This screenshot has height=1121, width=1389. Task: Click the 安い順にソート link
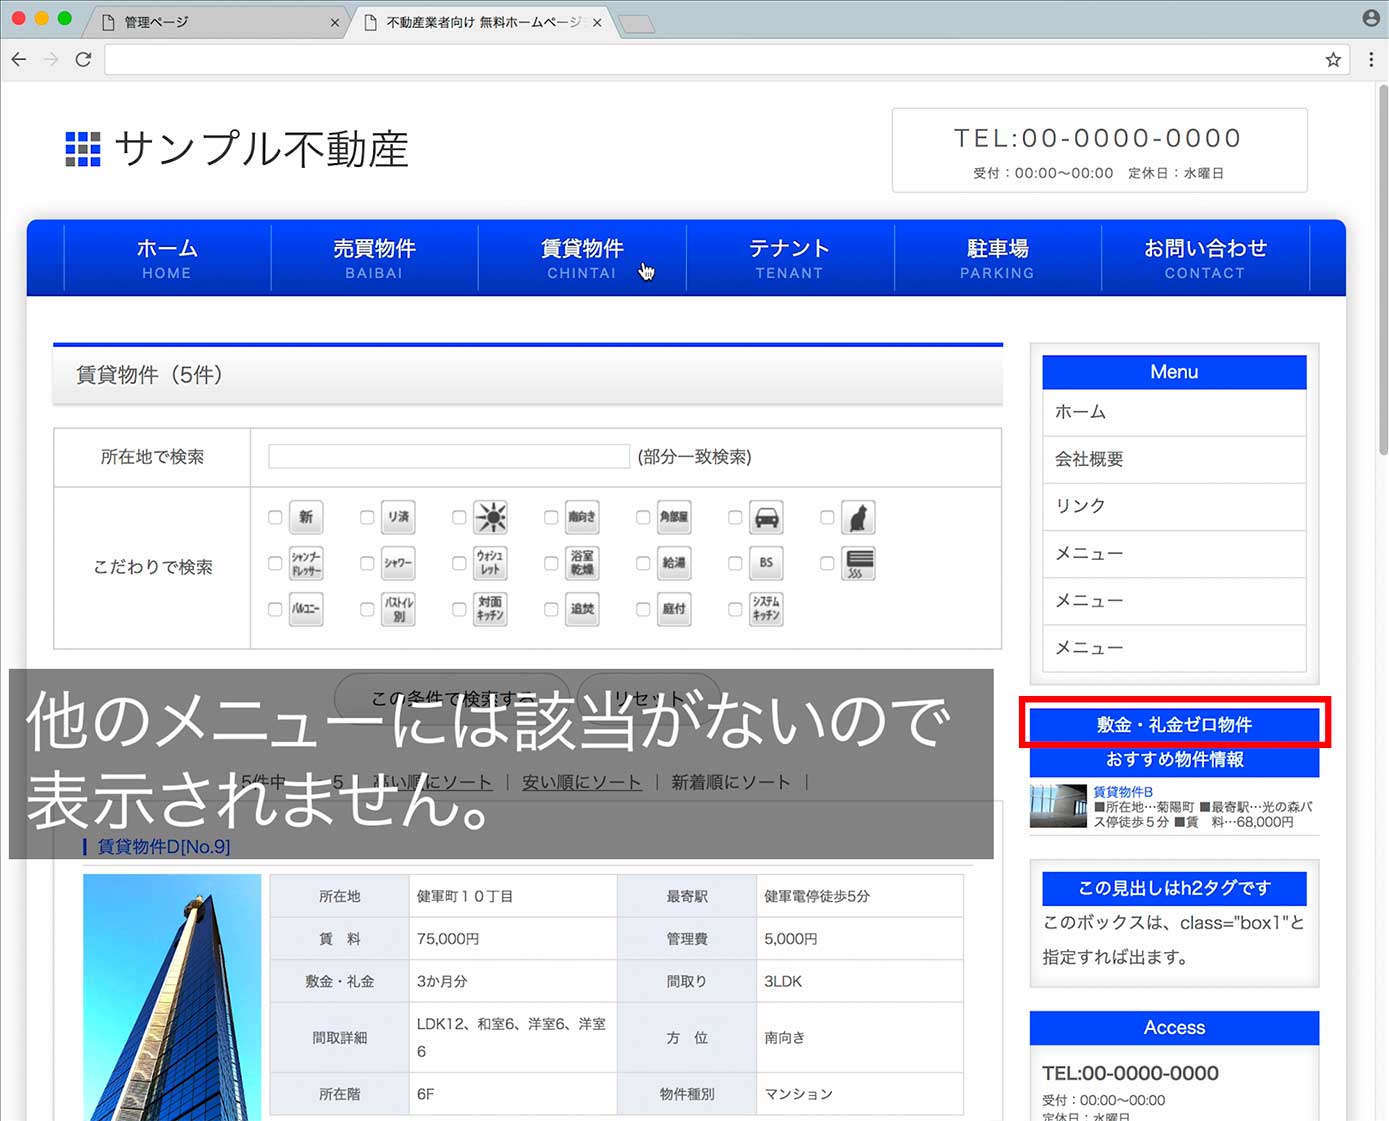pos(582,782)
